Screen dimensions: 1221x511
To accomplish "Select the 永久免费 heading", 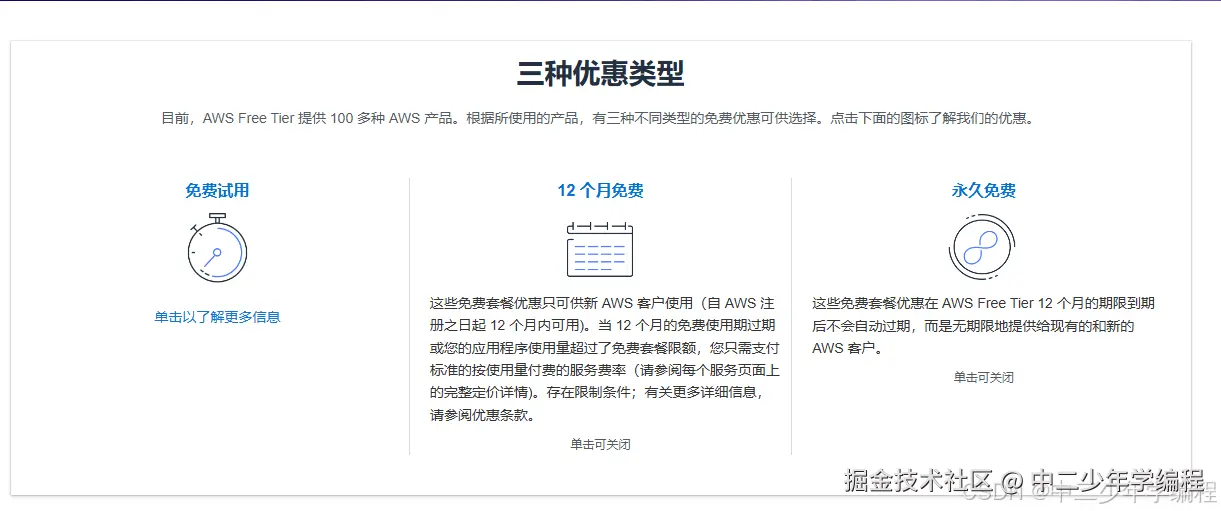I will 983,190.
